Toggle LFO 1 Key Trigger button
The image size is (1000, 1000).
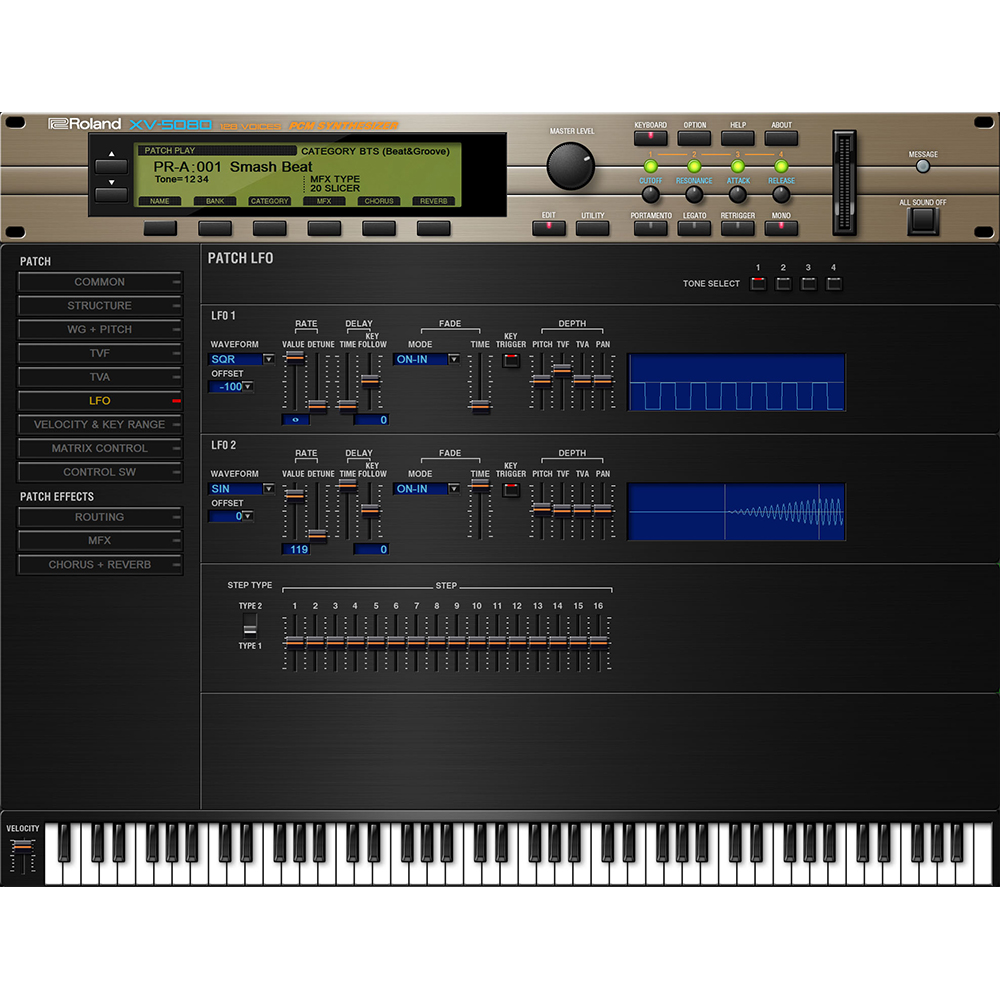click(x=511, y=360)
